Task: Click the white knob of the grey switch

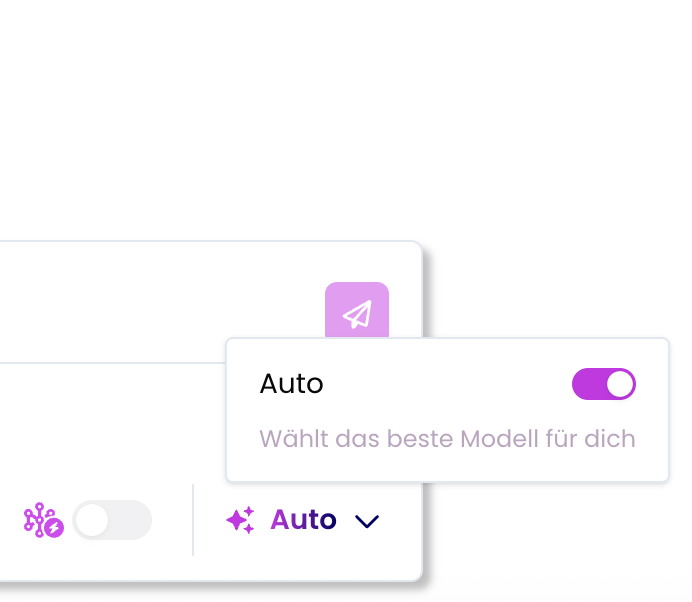Action: point(92,520)
